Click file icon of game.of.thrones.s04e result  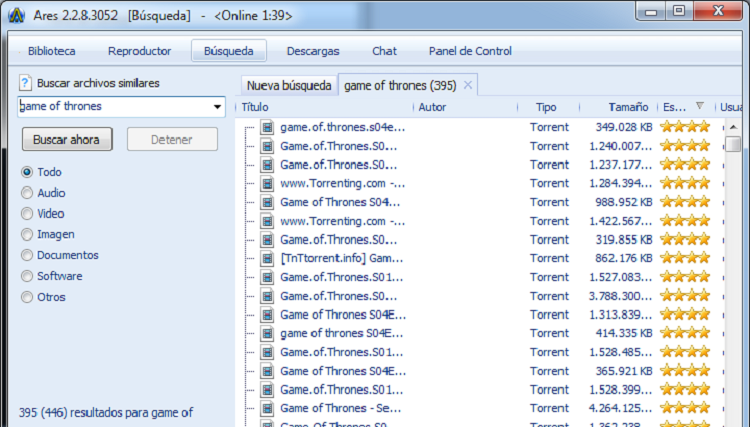(267, 127)
